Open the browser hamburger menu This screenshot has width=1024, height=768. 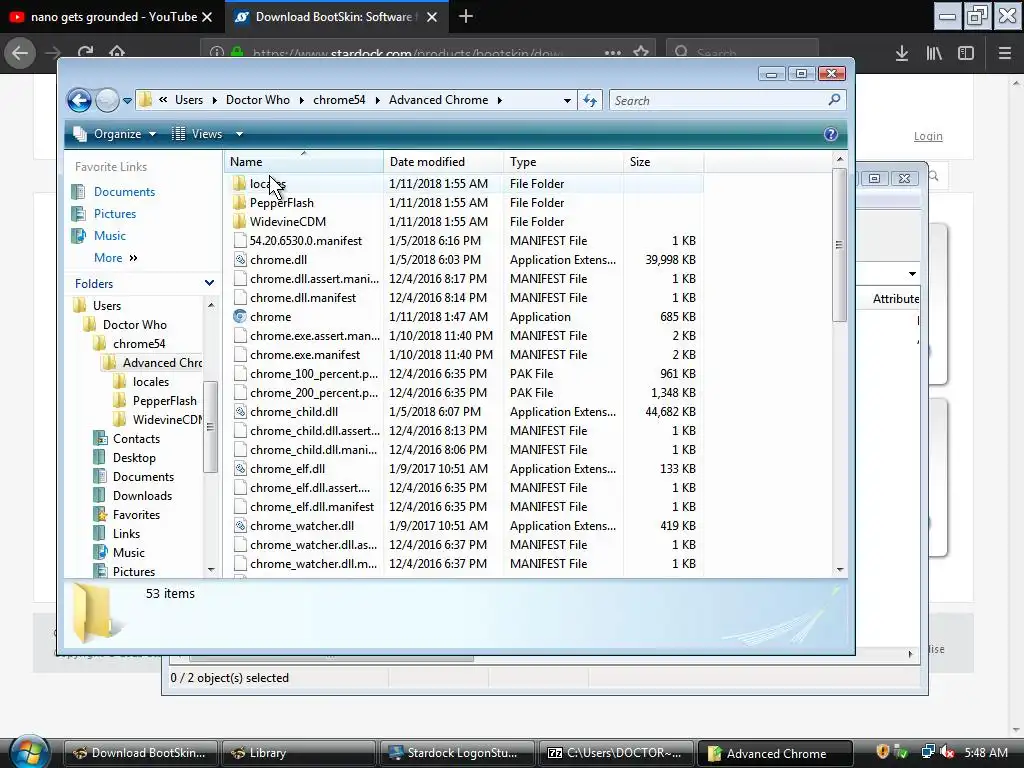click(1005, 53)
